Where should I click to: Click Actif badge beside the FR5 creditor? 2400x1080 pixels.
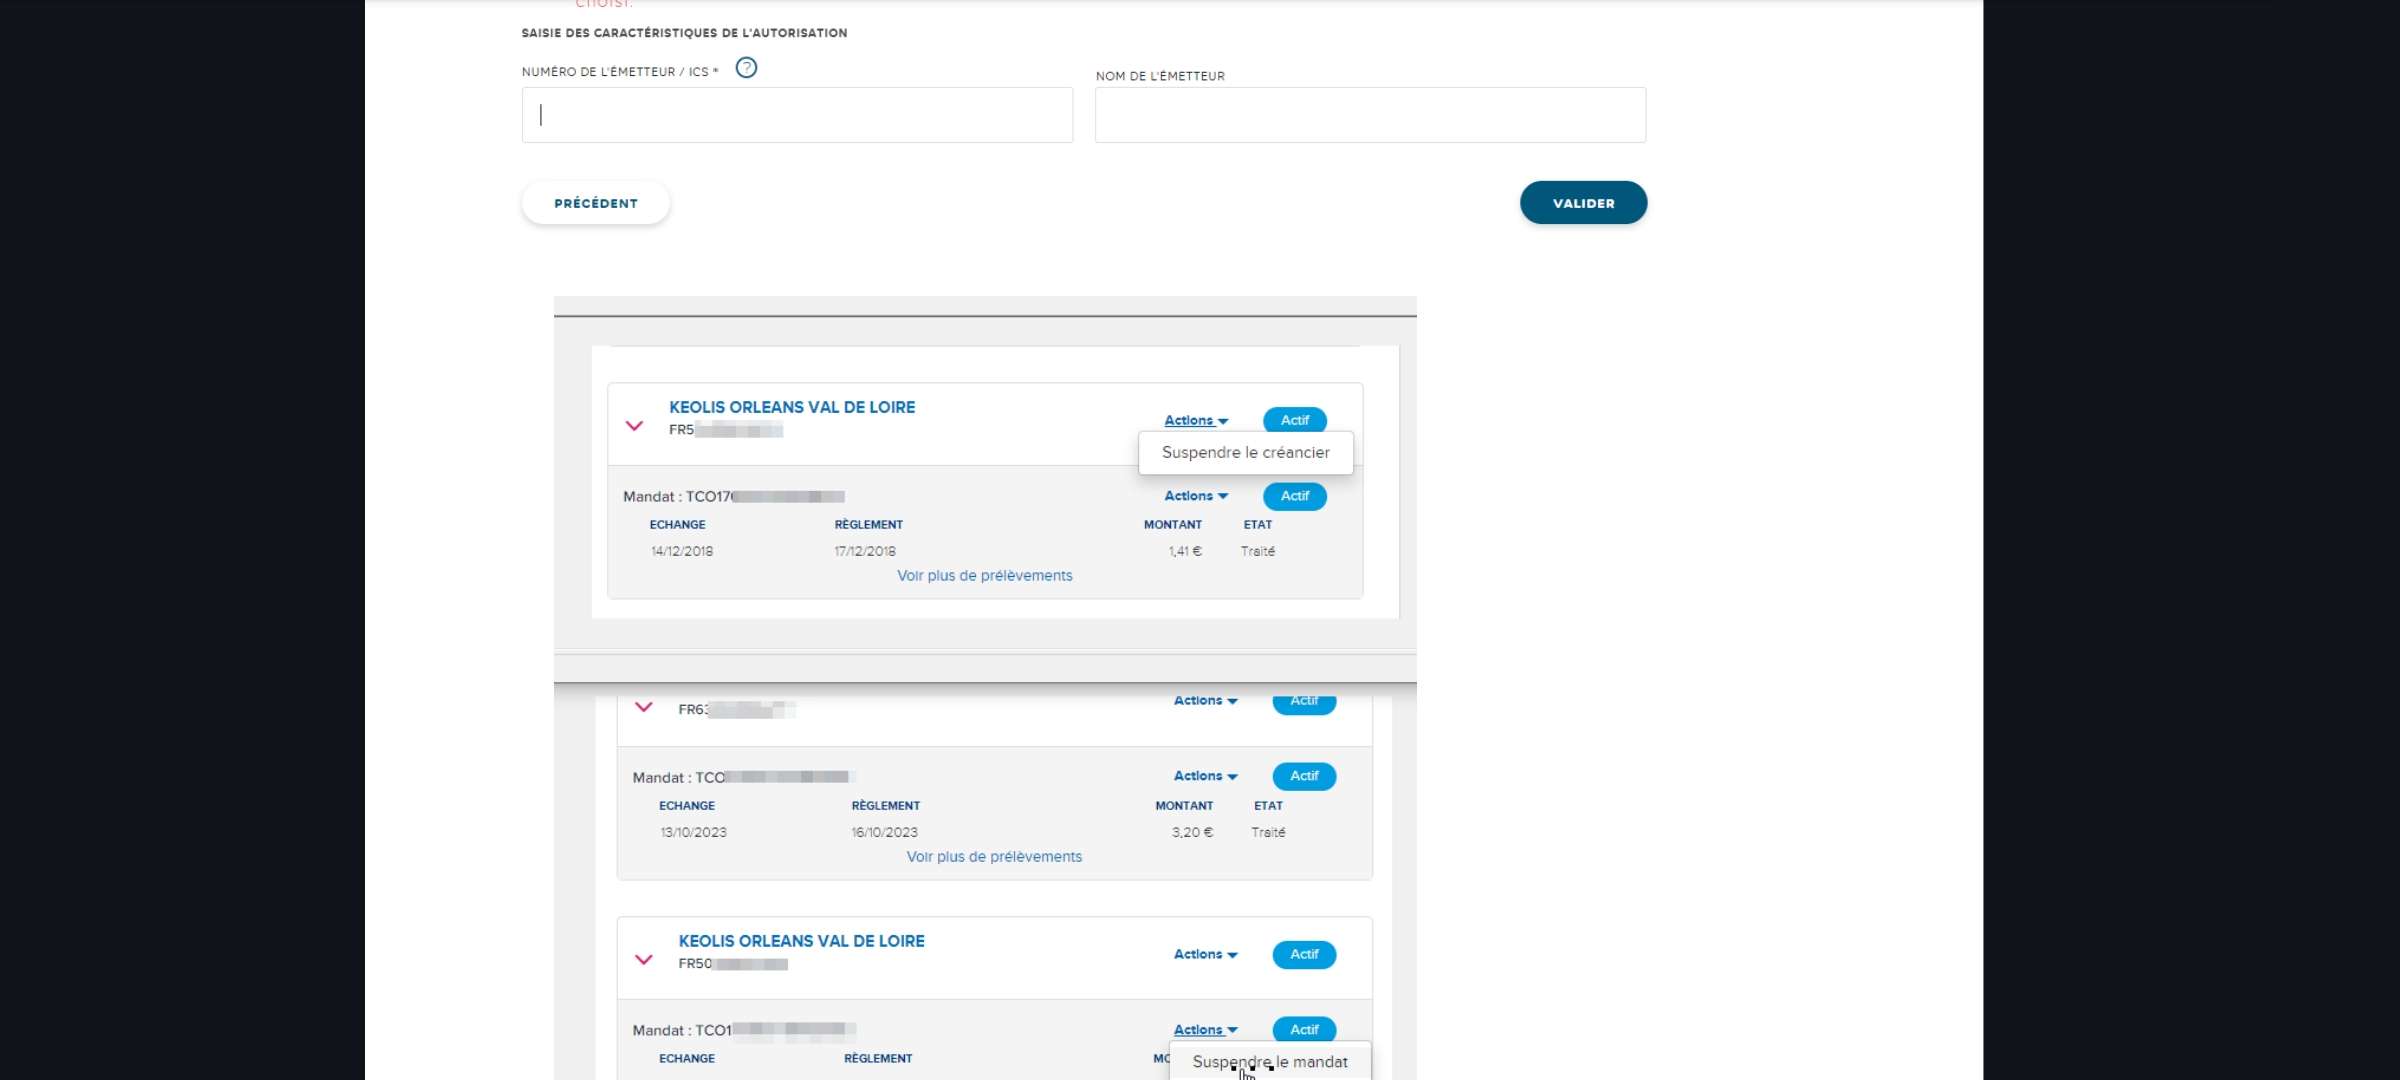[1295, 421]
